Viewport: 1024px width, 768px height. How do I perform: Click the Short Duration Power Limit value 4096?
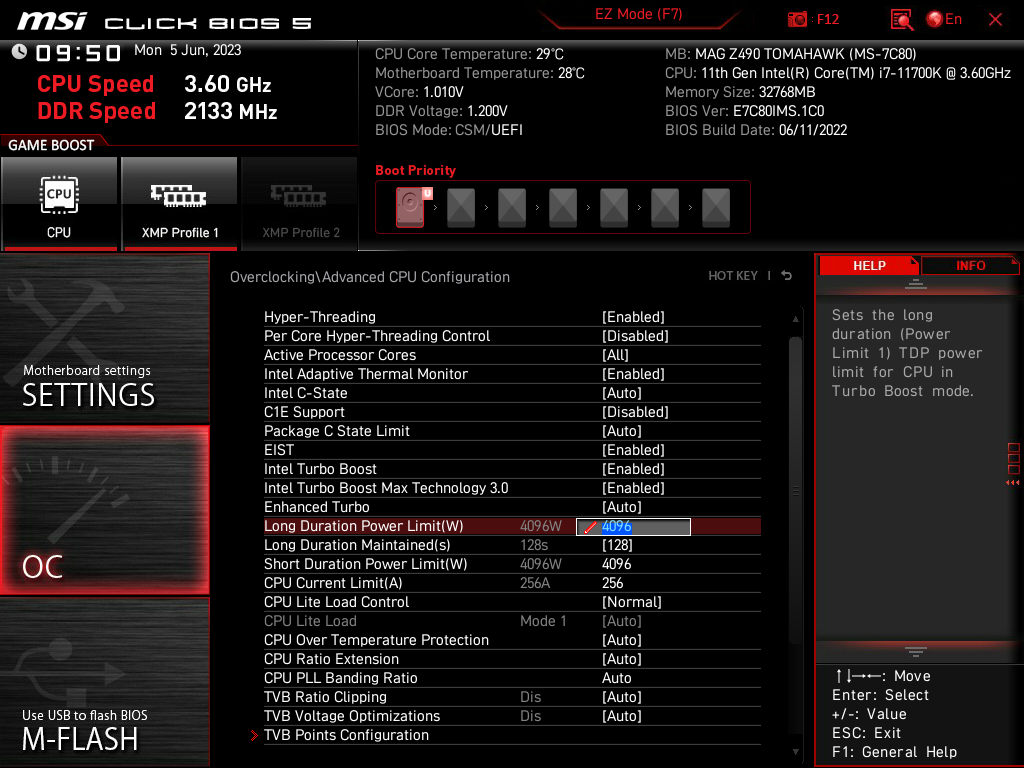coord(616,564)
